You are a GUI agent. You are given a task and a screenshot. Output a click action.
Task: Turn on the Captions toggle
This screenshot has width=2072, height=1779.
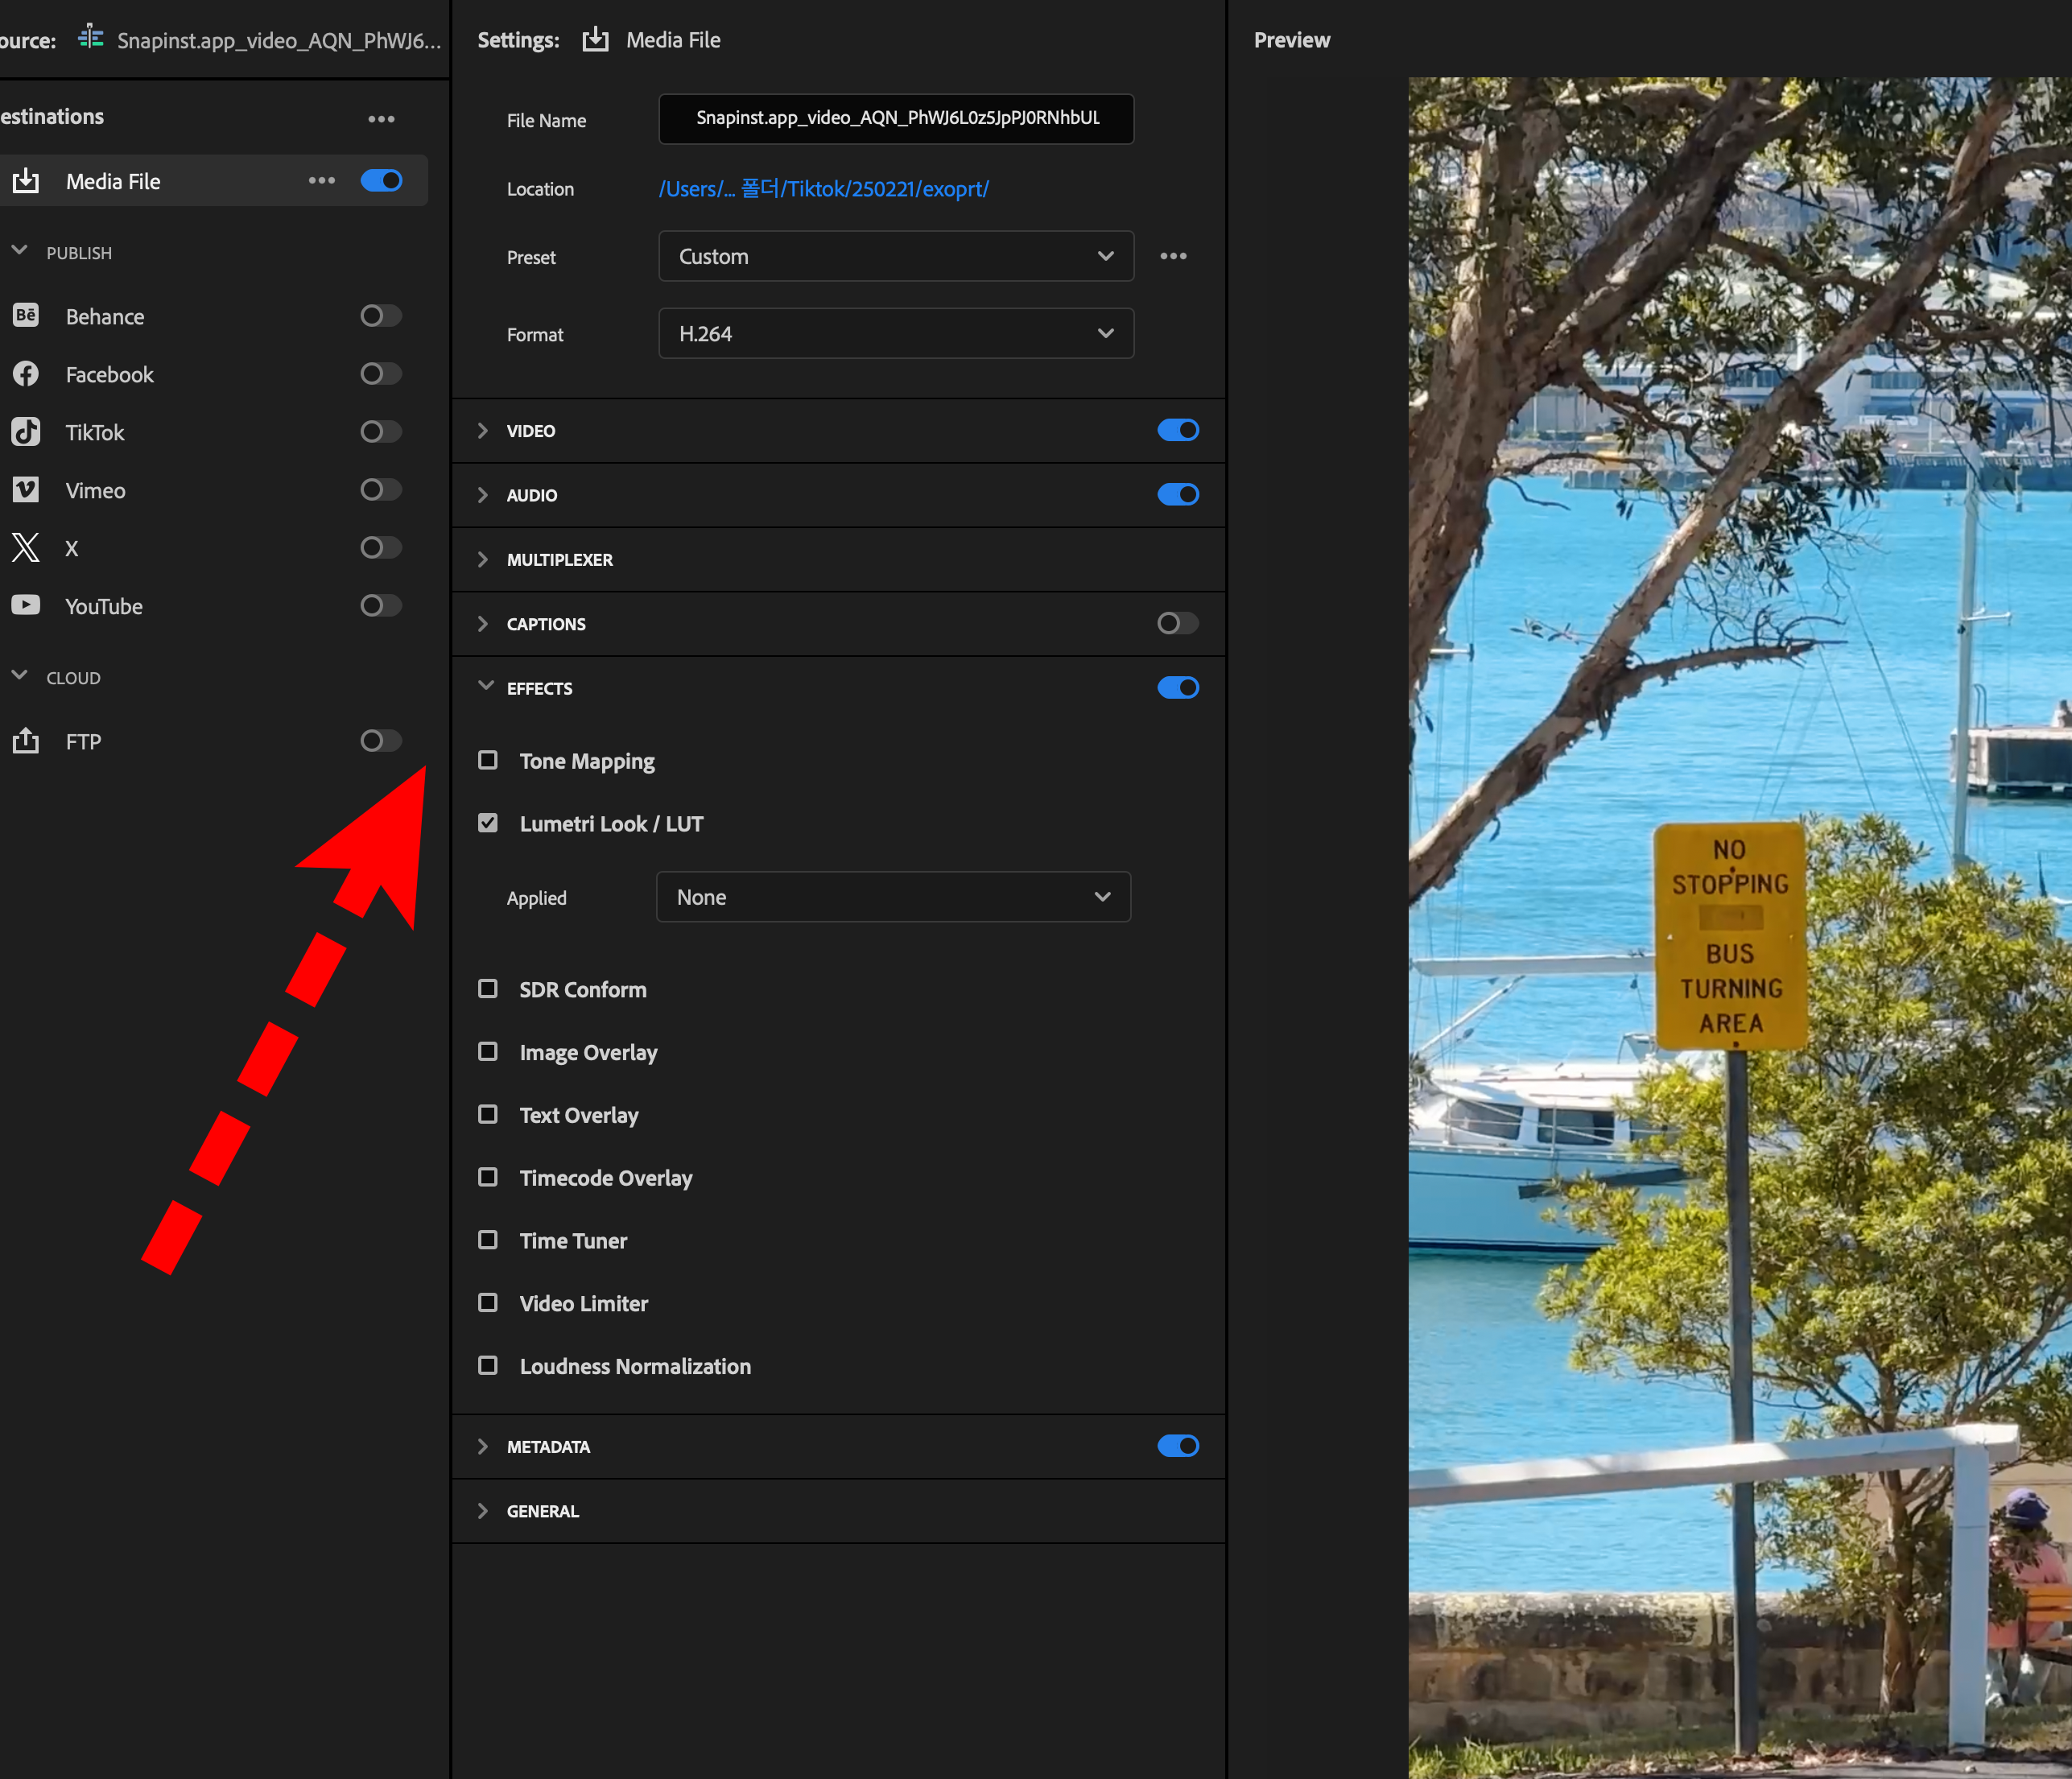(1177, 624)
